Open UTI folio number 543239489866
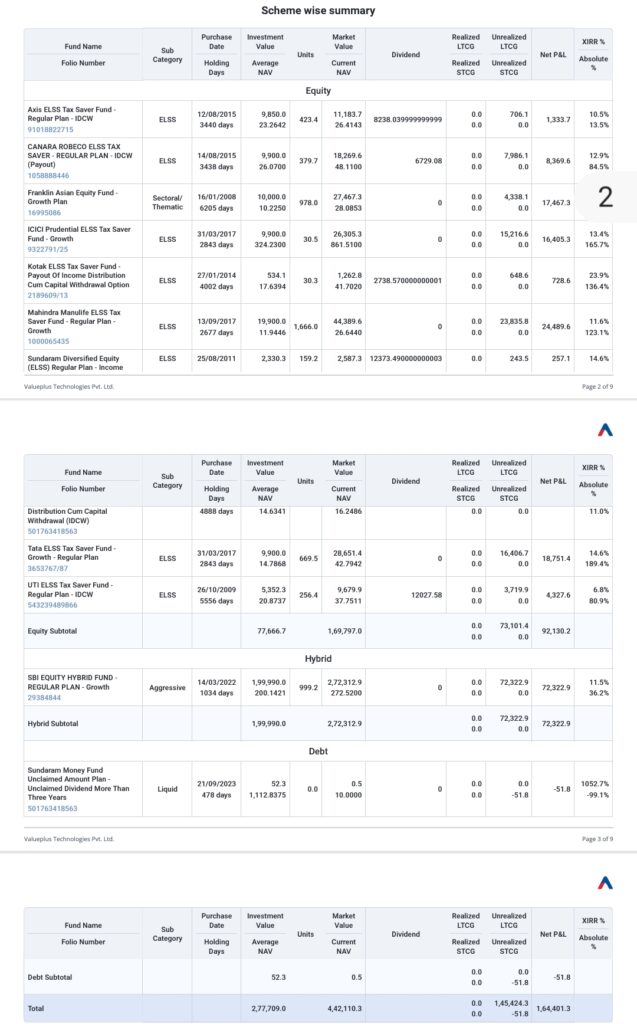Viewport: 637px width, 1024px height. click(x=52, y=605)
